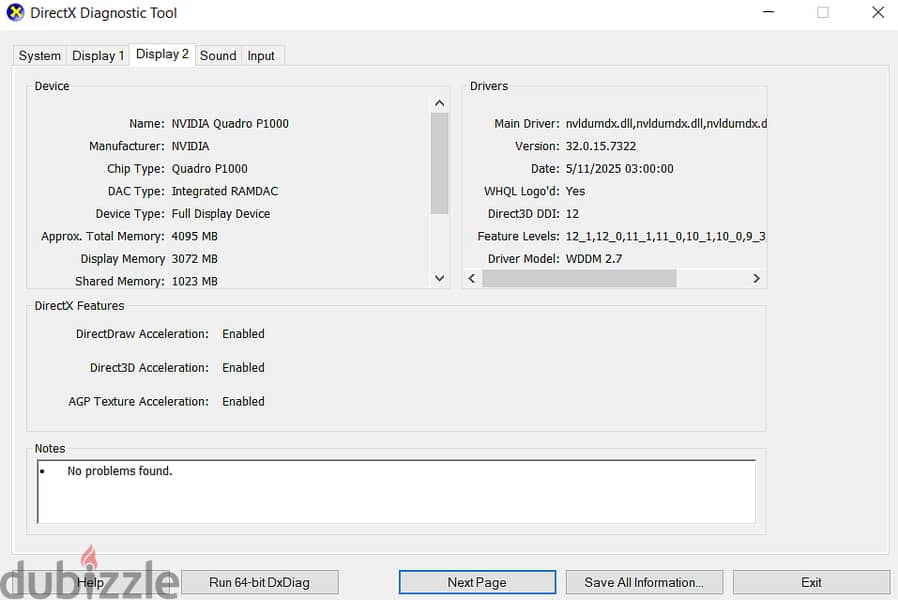Click Drivers panel scroll right arrow
The image size is (898, 600).
pyautogui.click(x=757, y=278)
